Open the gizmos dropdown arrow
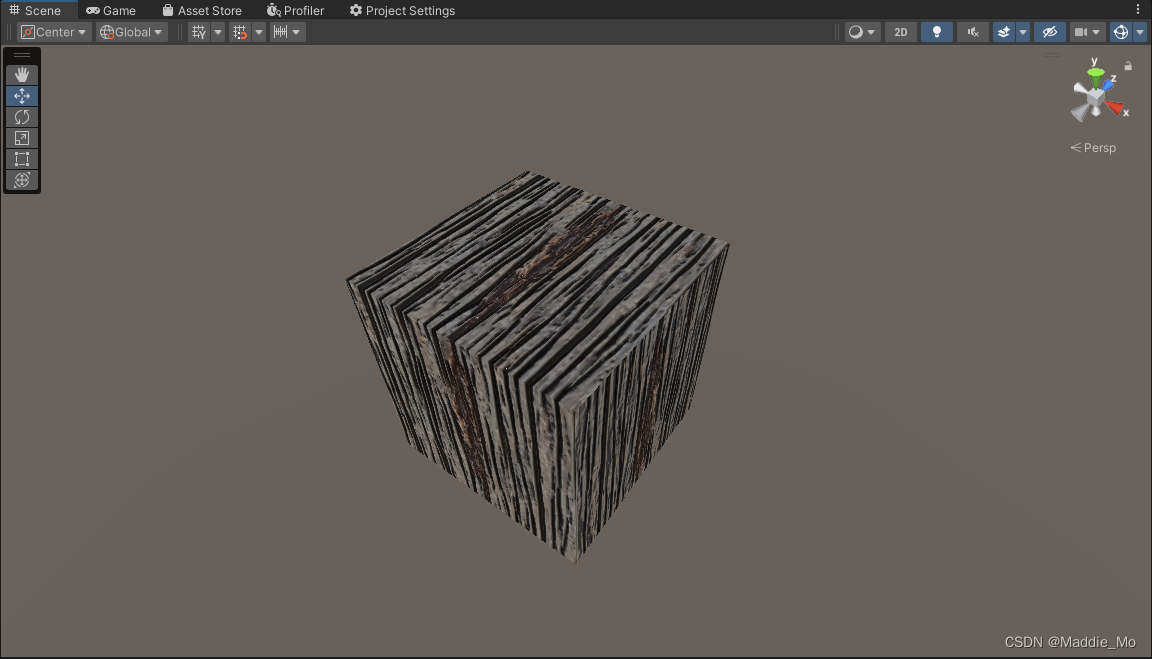This screenshot has width=1152, height=659. [1140, 32]
